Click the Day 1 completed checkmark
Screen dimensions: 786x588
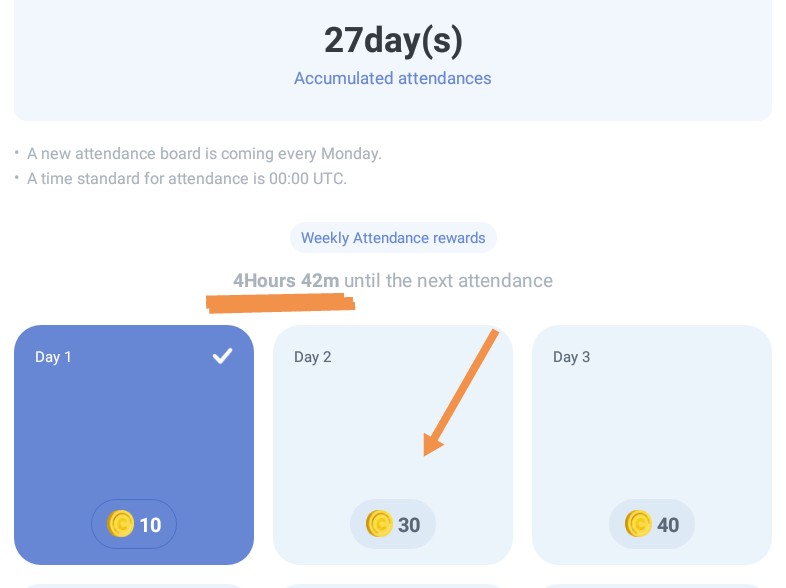tap(222, 356)
